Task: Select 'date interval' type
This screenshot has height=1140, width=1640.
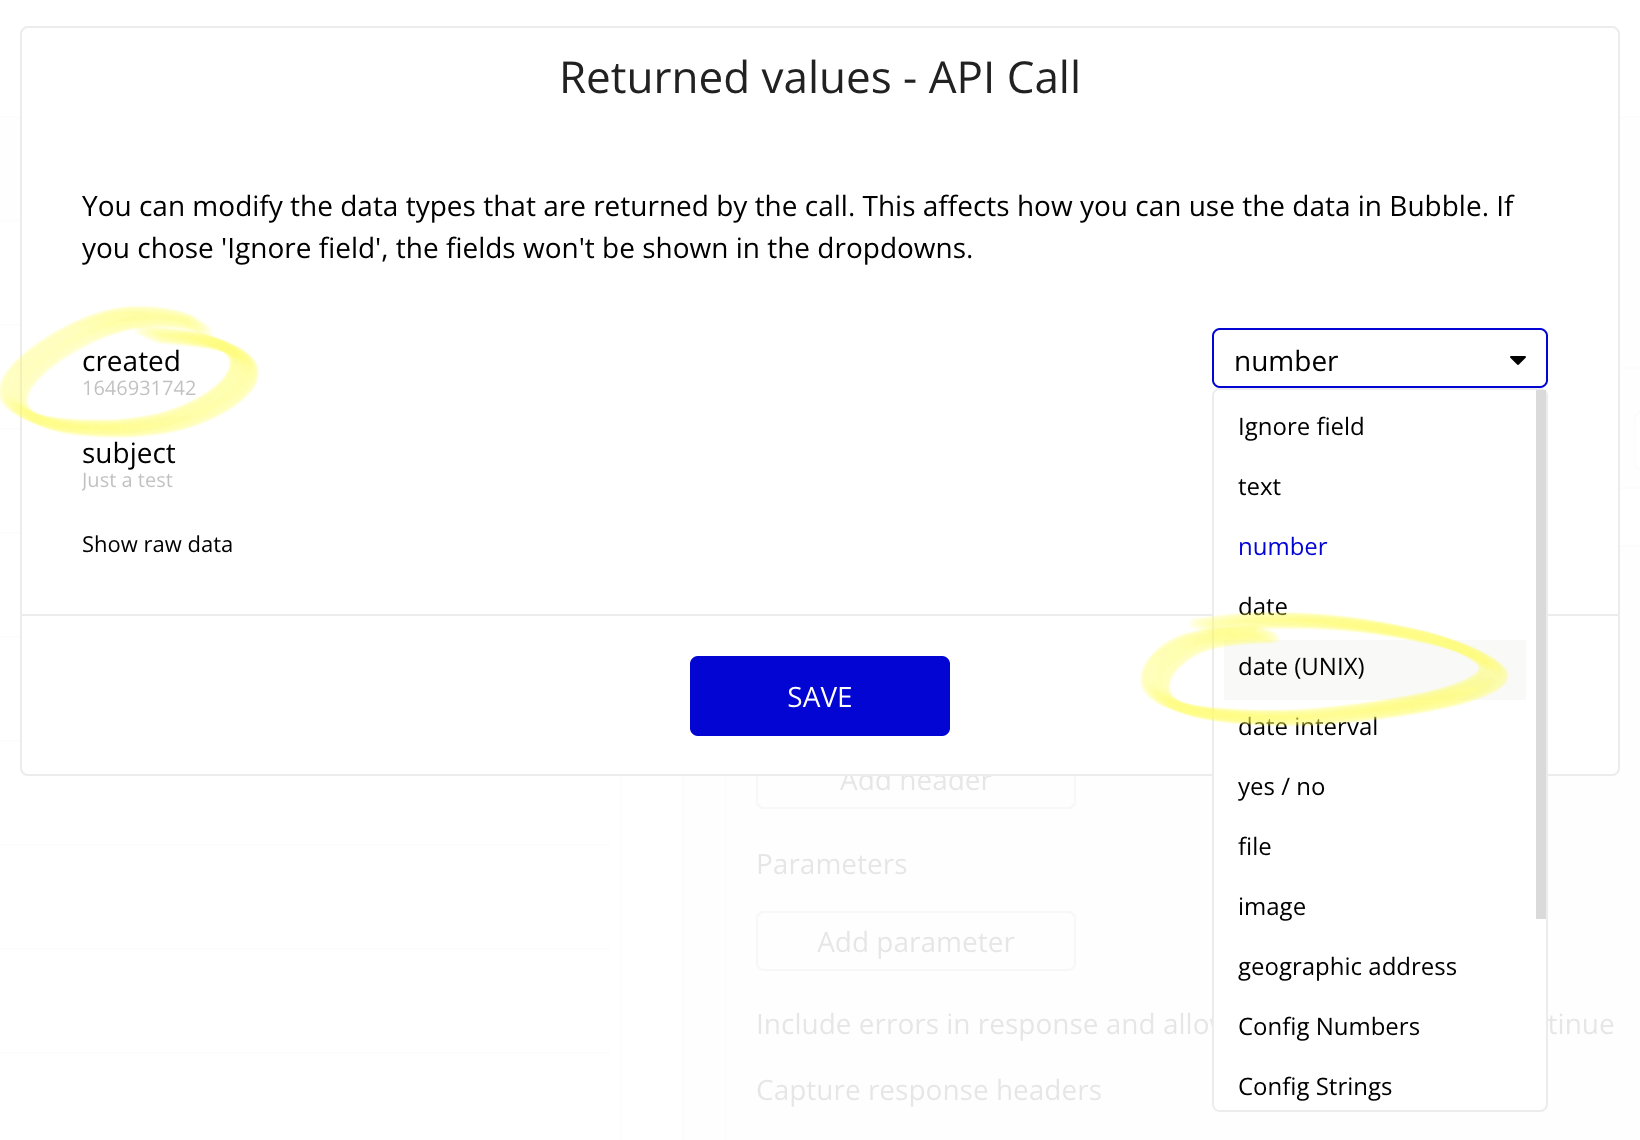Action: [x=1307, y=727]
